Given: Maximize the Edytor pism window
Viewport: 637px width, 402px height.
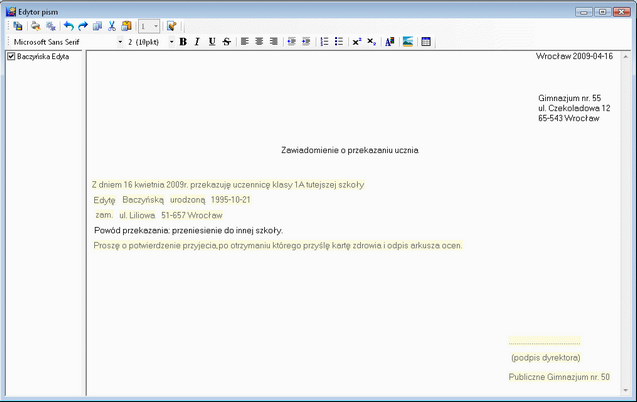Looking at the screenshot, I should (602, 12).
